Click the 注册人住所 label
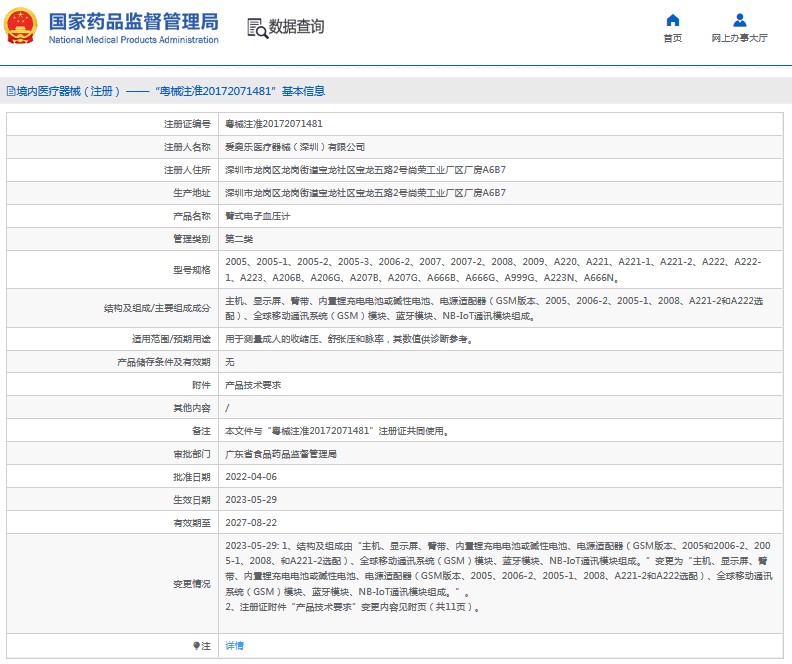The height and width of the screenshot is (664, 792). tap(187, 170)
